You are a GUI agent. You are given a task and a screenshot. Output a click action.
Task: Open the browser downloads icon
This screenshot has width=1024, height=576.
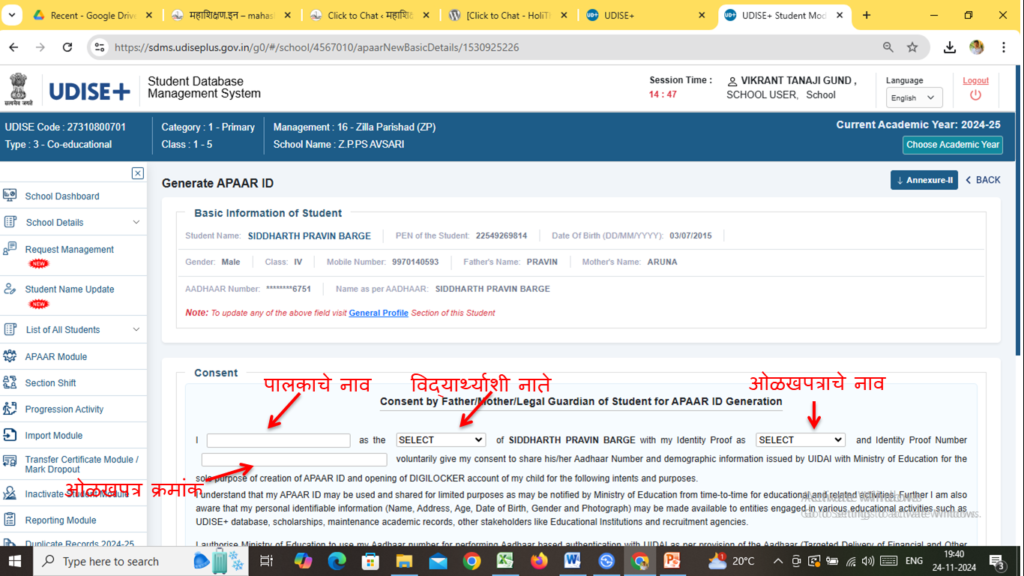tap(950, 47)
